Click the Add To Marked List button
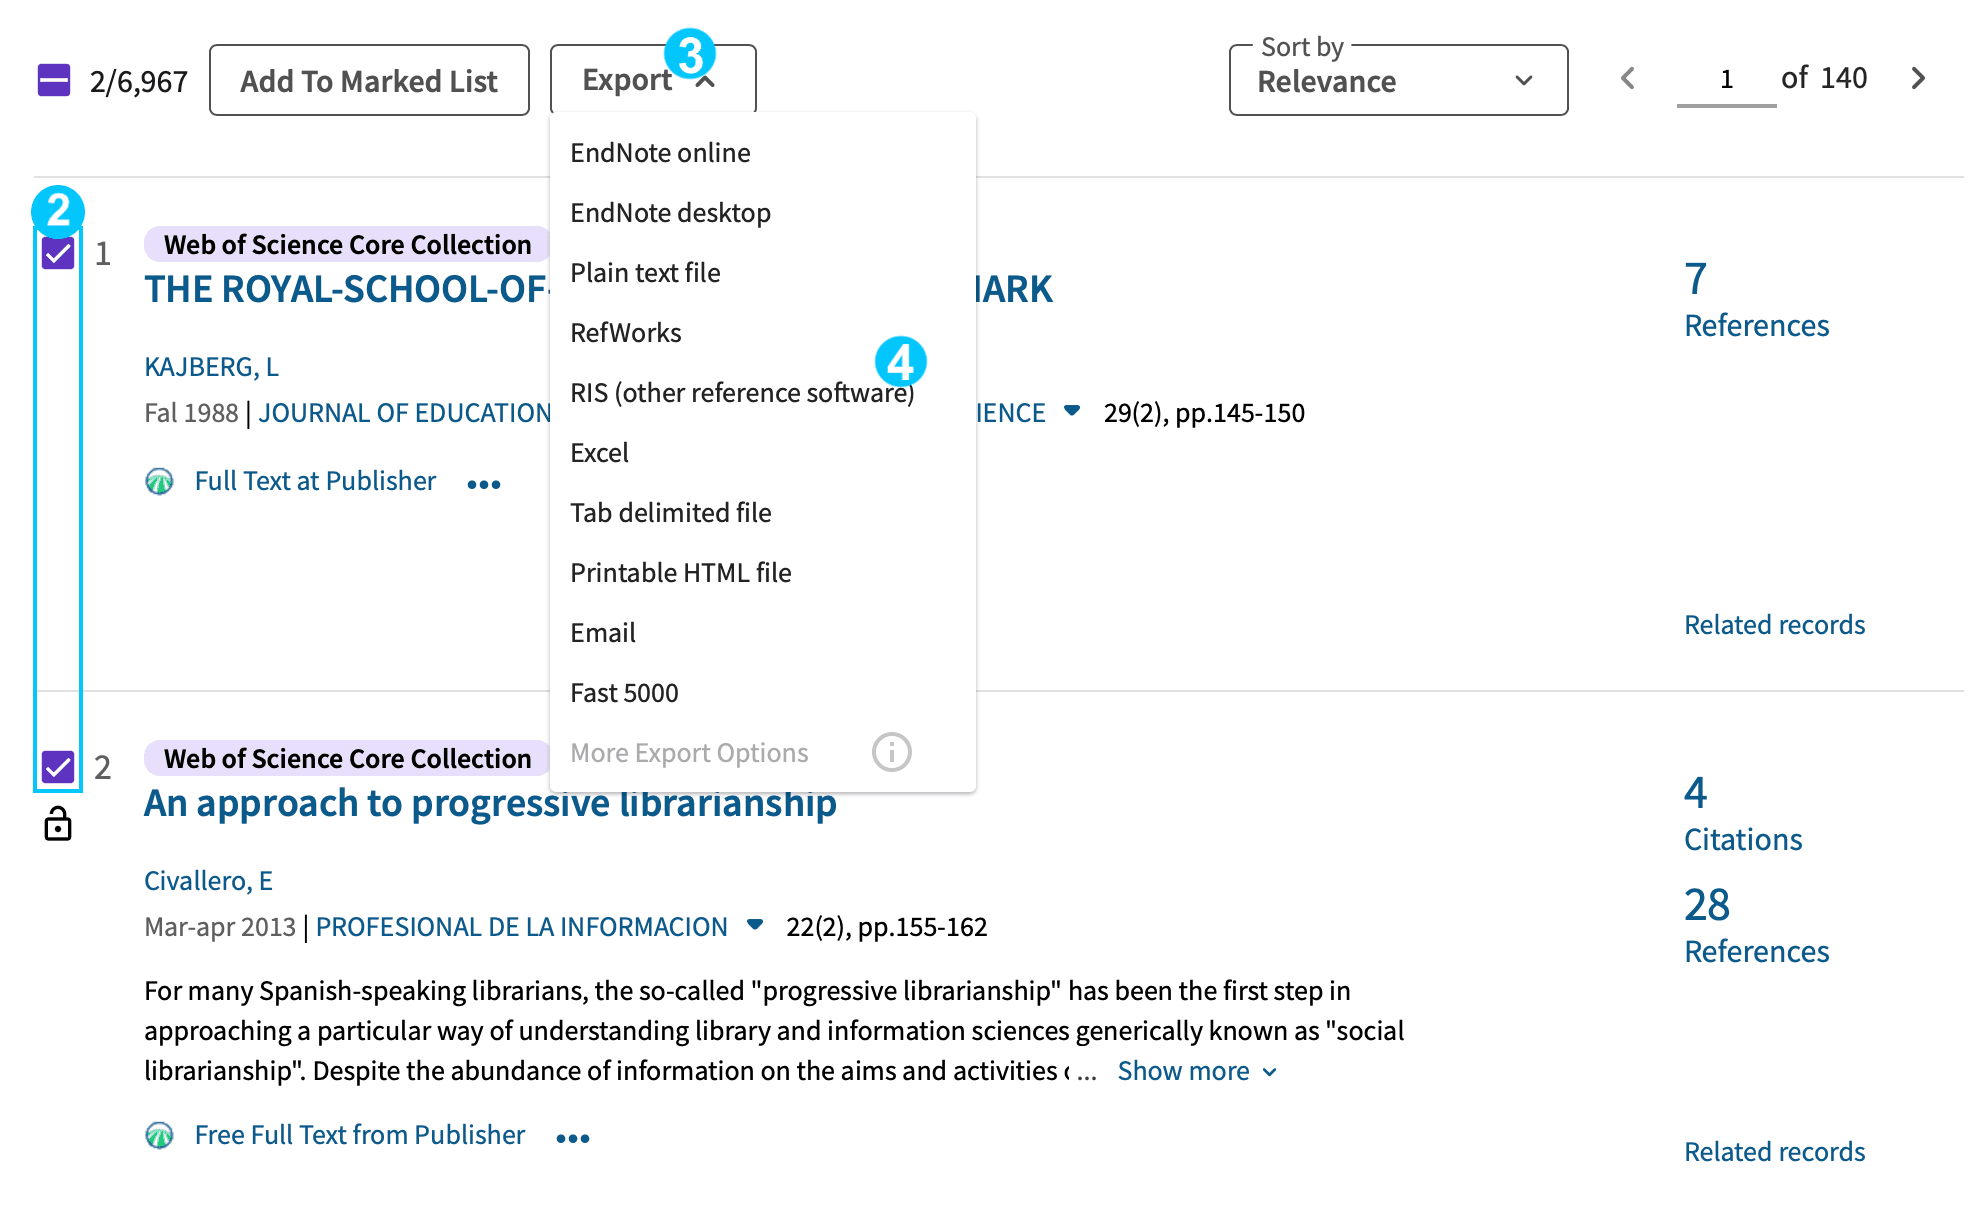Viewport: 1978px width, 1216px height. (369, 80)
